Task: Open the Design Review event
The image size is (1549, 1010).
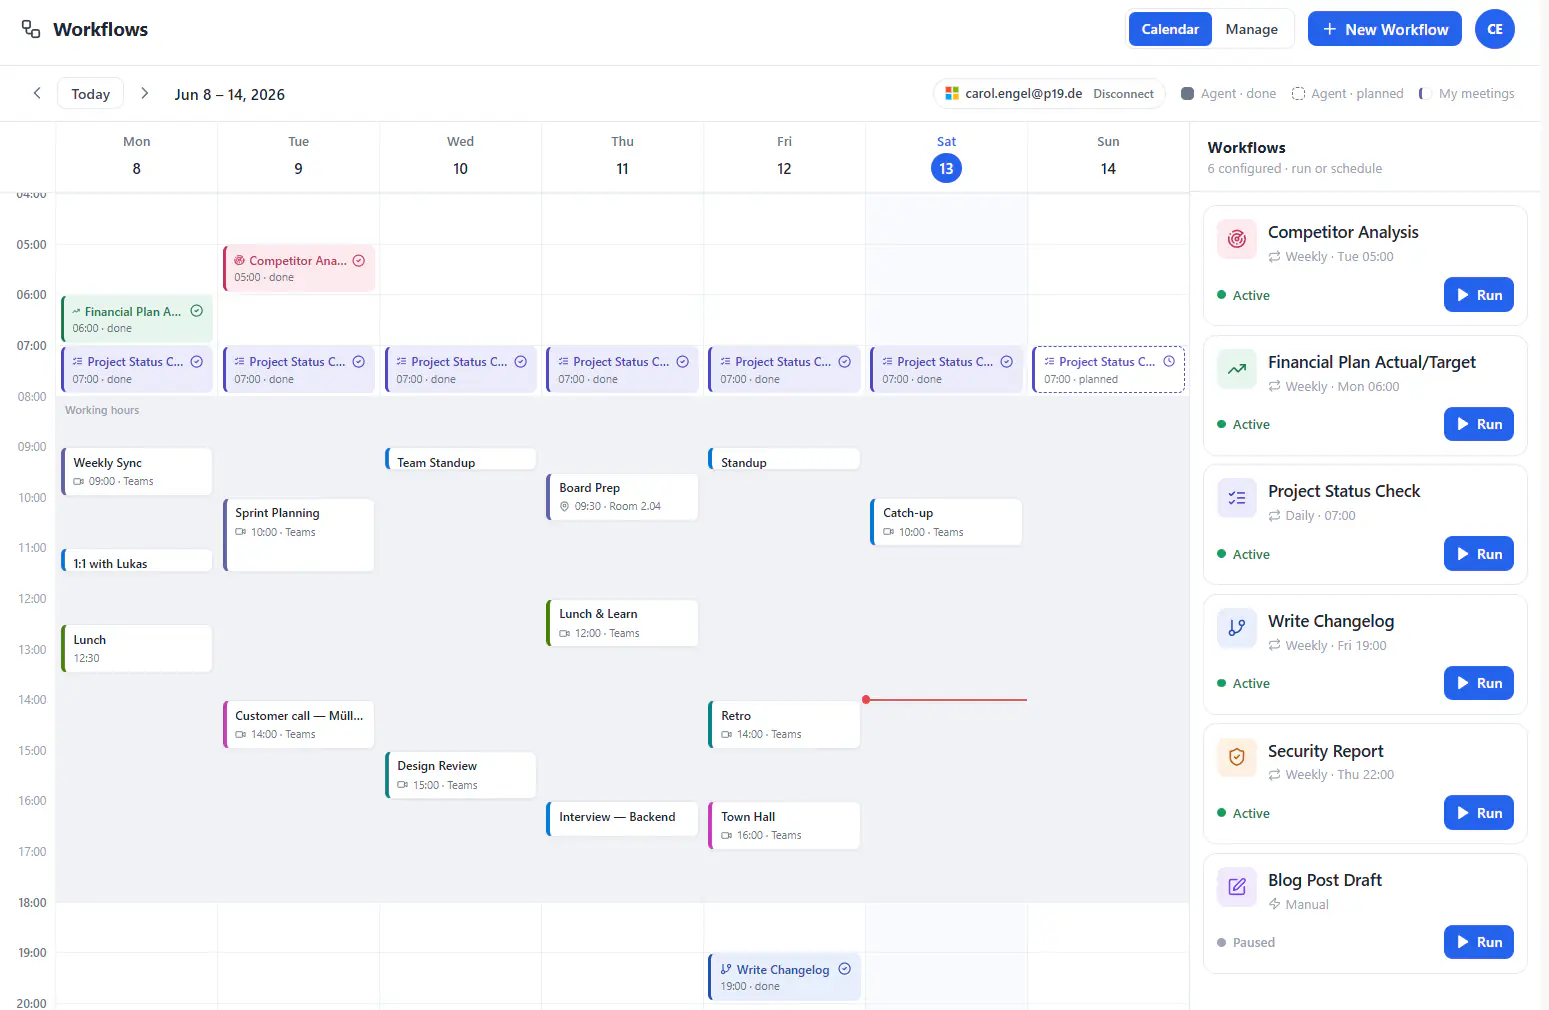Action: click(x=461, y=775)
